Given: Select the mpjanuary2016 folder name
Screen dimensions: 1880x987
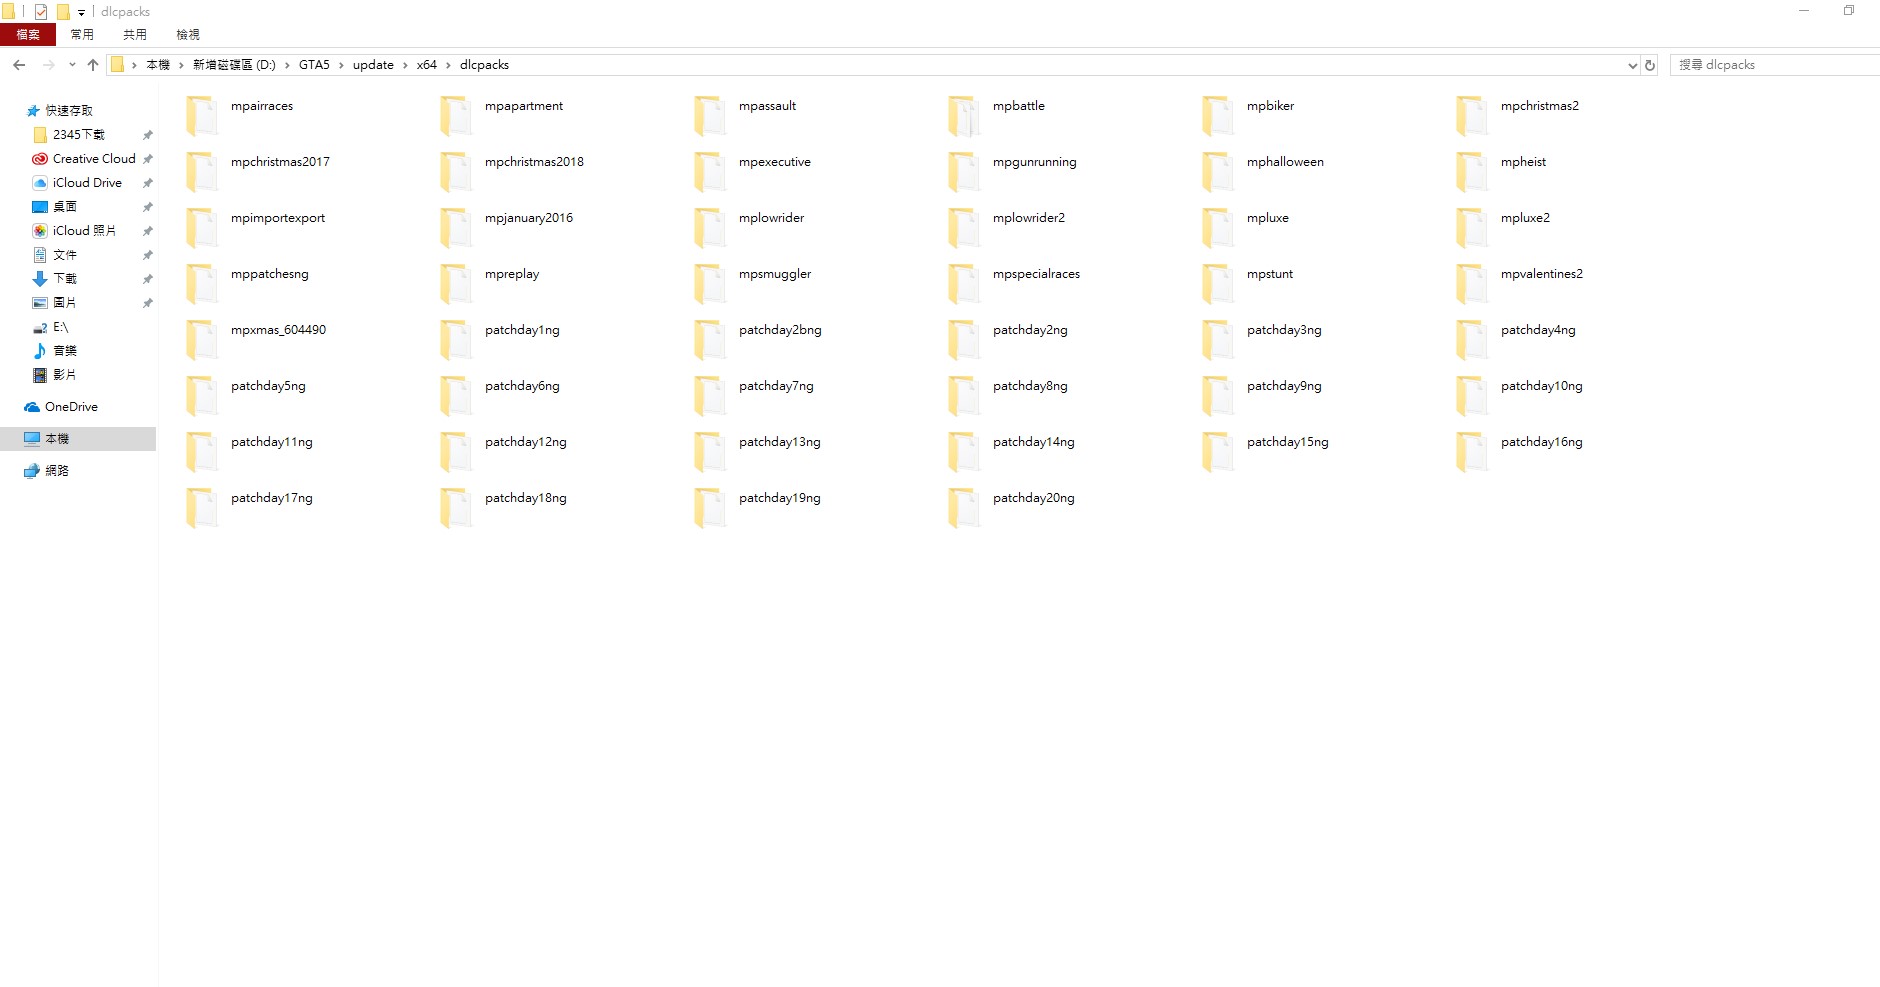Looking at the screenshot, I should click(x=528, y=218).
